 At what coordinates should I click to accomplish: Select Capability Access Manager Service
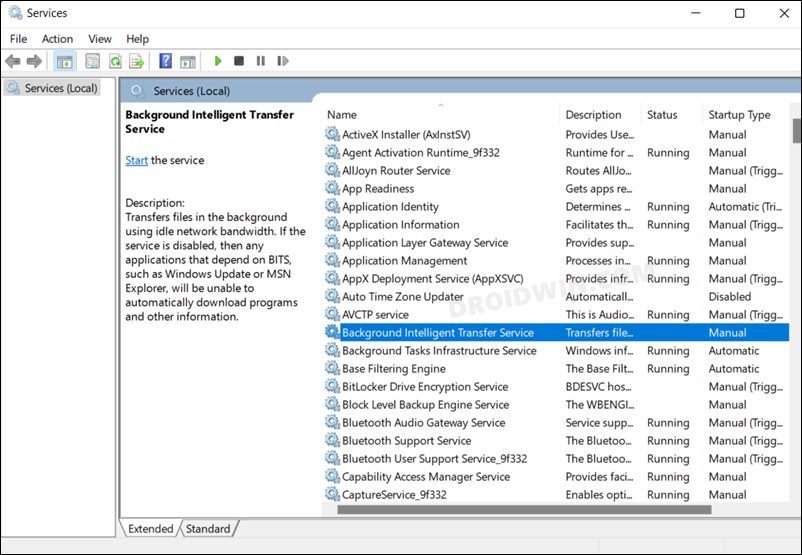point(556,476)
